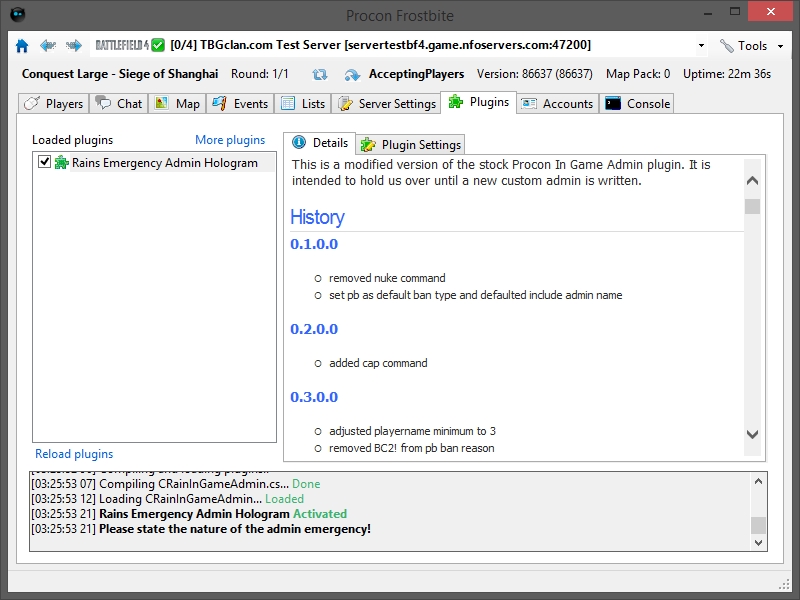Click down arrow of the plugin log scrollbar

pos(758,543)
